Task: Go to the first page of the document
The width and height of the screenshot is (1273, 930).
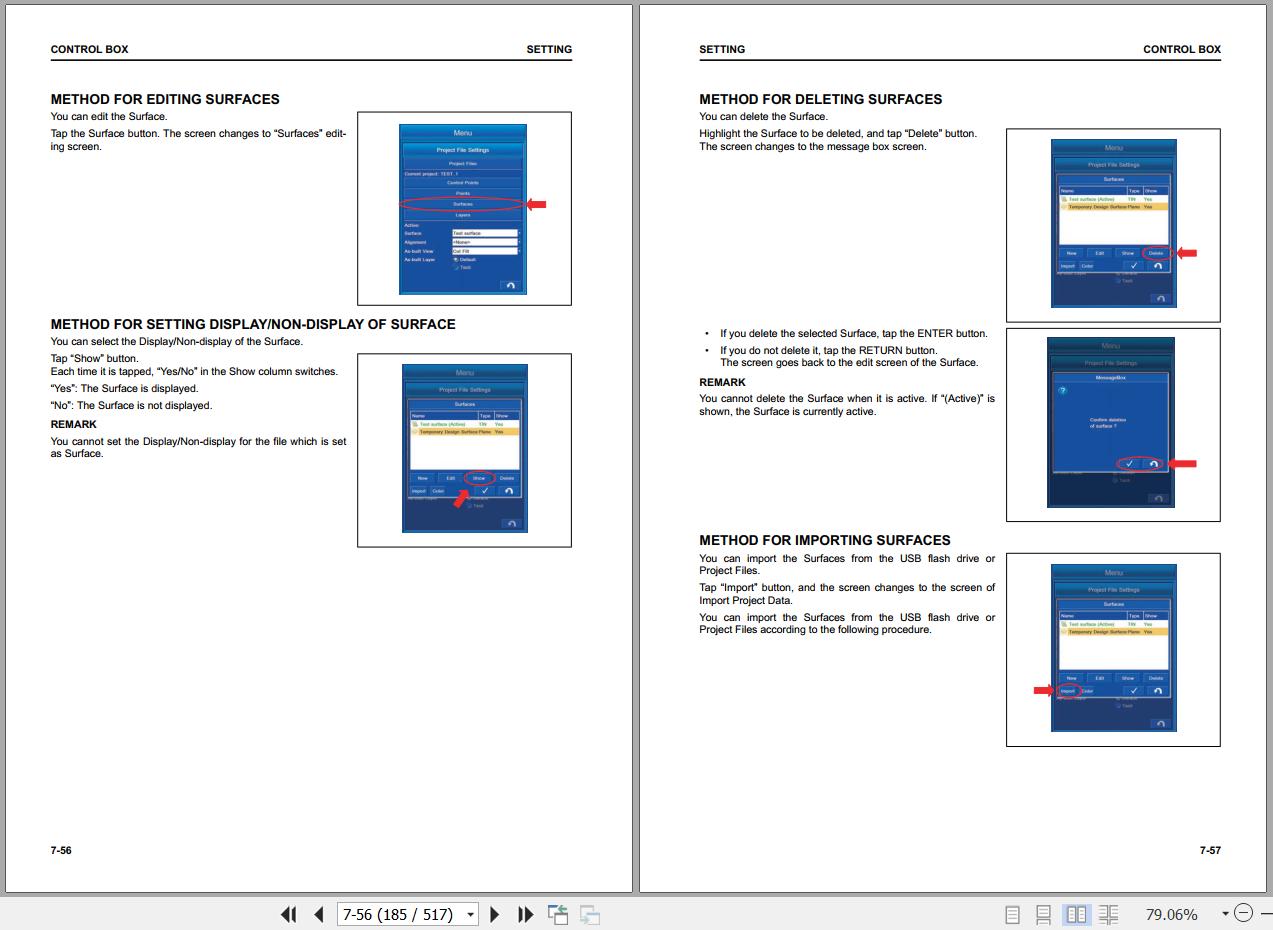Action: (289, 914)
